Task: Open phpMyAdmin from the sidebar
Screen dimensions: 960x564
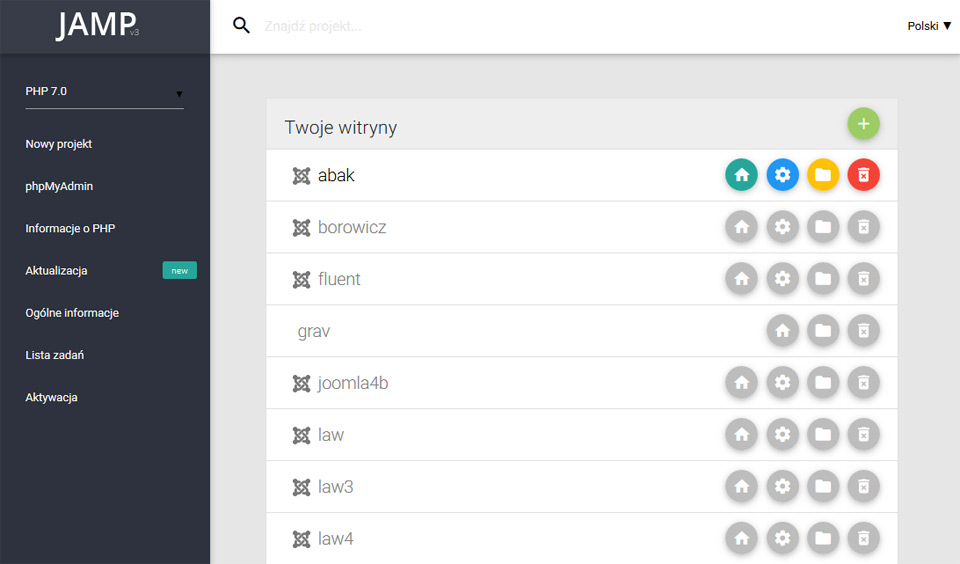Action: [x=59, y=186]
